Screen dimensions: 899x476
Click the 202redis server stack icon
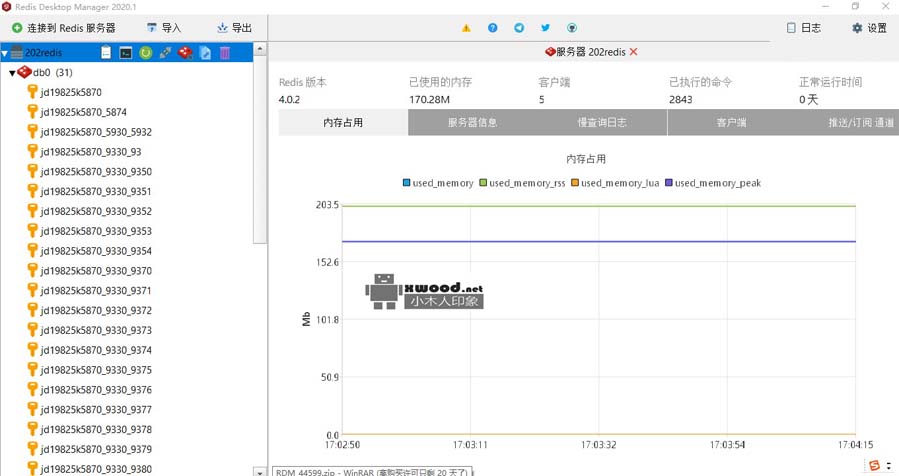pyautogui.click(x=17, y=52)
